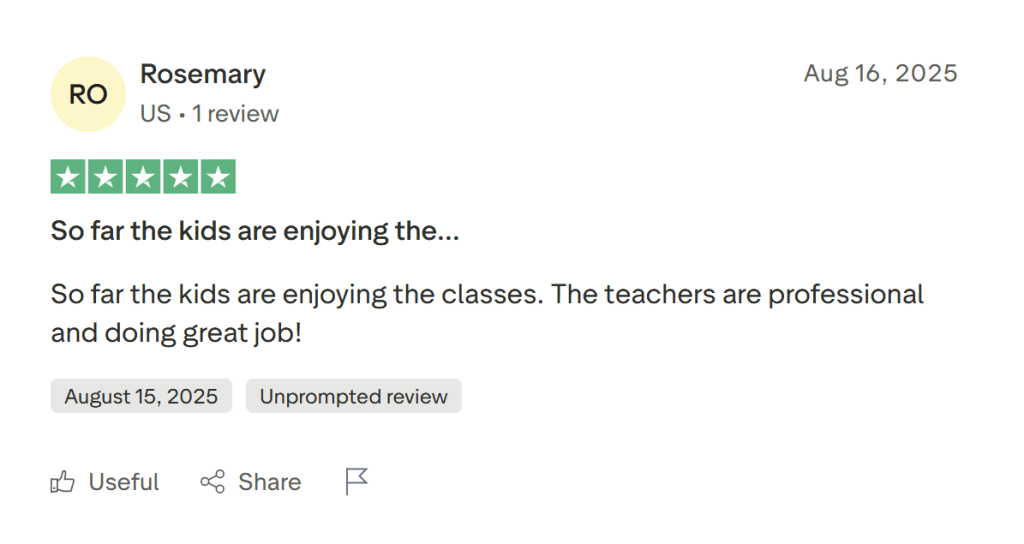The width and height of the screenshot is (1024, 544).
Task: Click the first green star
Action: [67, 177]
